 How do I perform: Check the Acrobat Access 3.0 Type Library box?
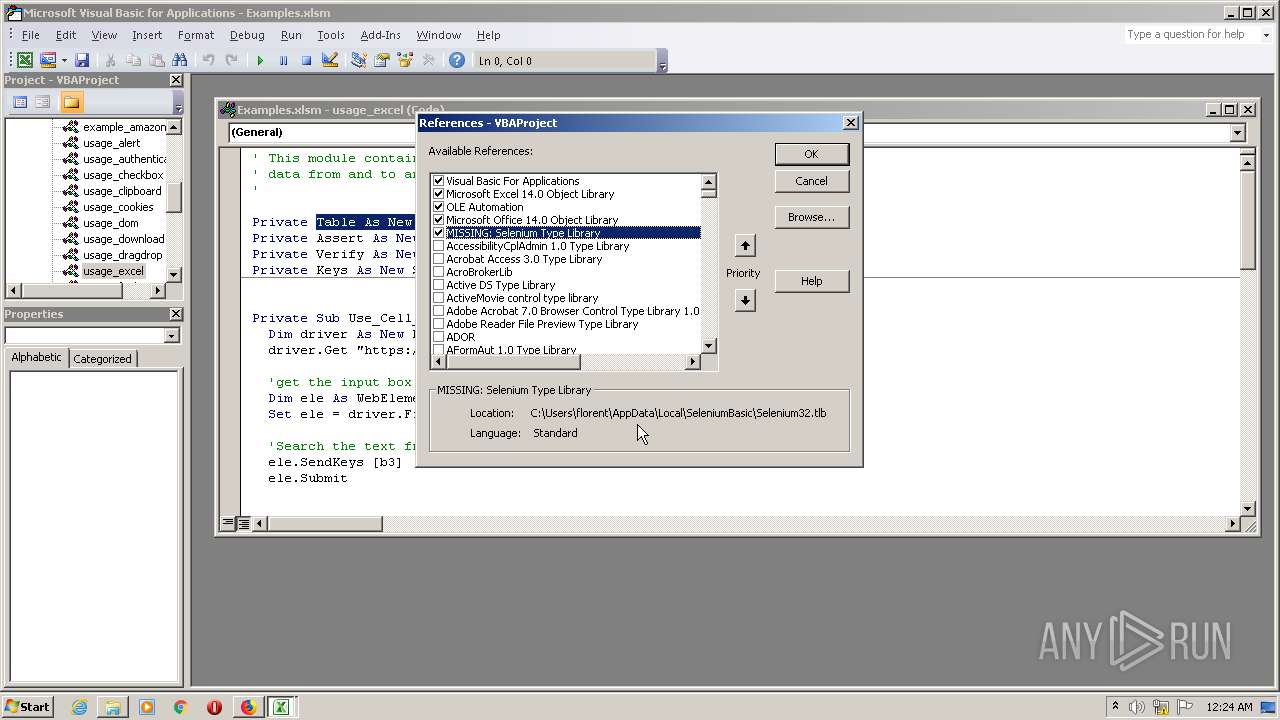pos(438,259)
